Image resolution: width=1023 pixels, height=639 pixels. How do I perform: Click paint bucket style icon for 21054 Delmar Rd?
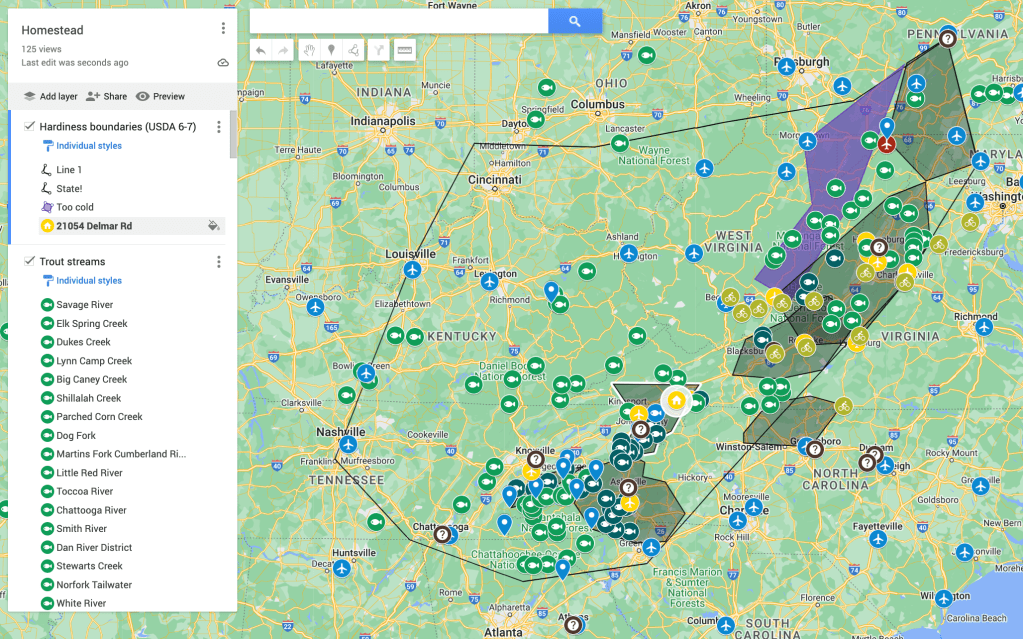pos(213,226)
